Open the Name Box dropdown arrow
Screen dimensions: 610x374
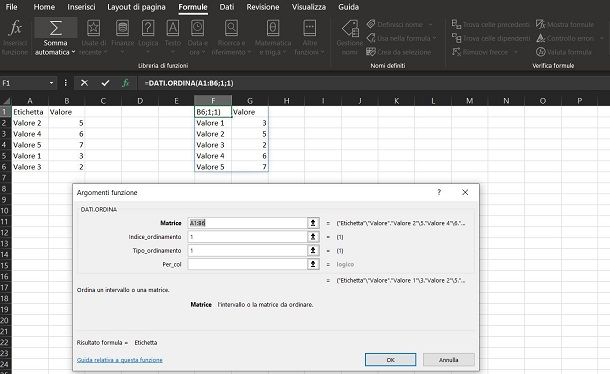(51, 83)
